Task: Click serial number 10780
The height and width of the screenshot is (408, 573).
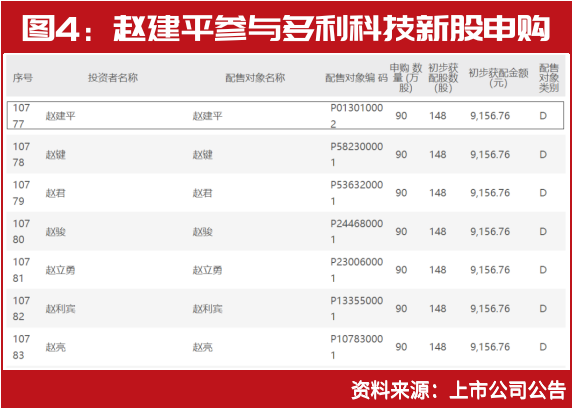Action: [22, 231]
